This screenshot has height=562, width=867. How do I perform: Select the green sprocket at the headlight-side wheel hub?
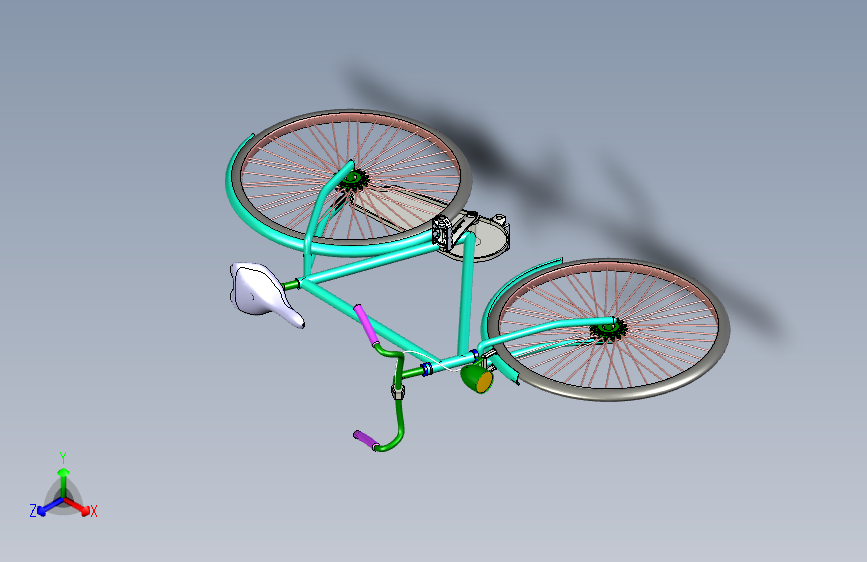(608, 330)
